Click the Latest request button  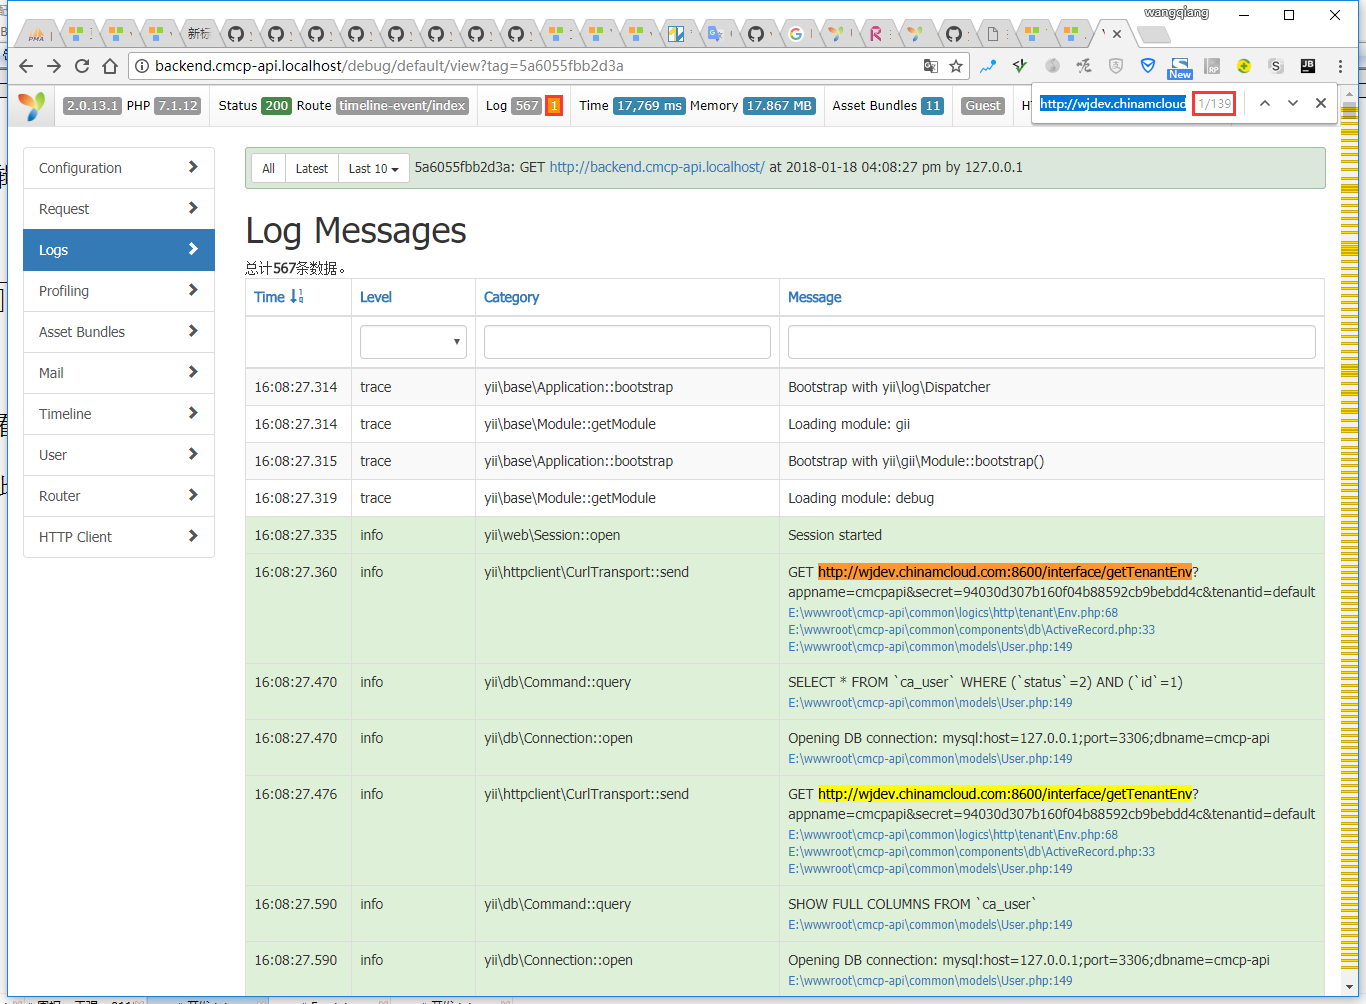(x=311, y=169)
